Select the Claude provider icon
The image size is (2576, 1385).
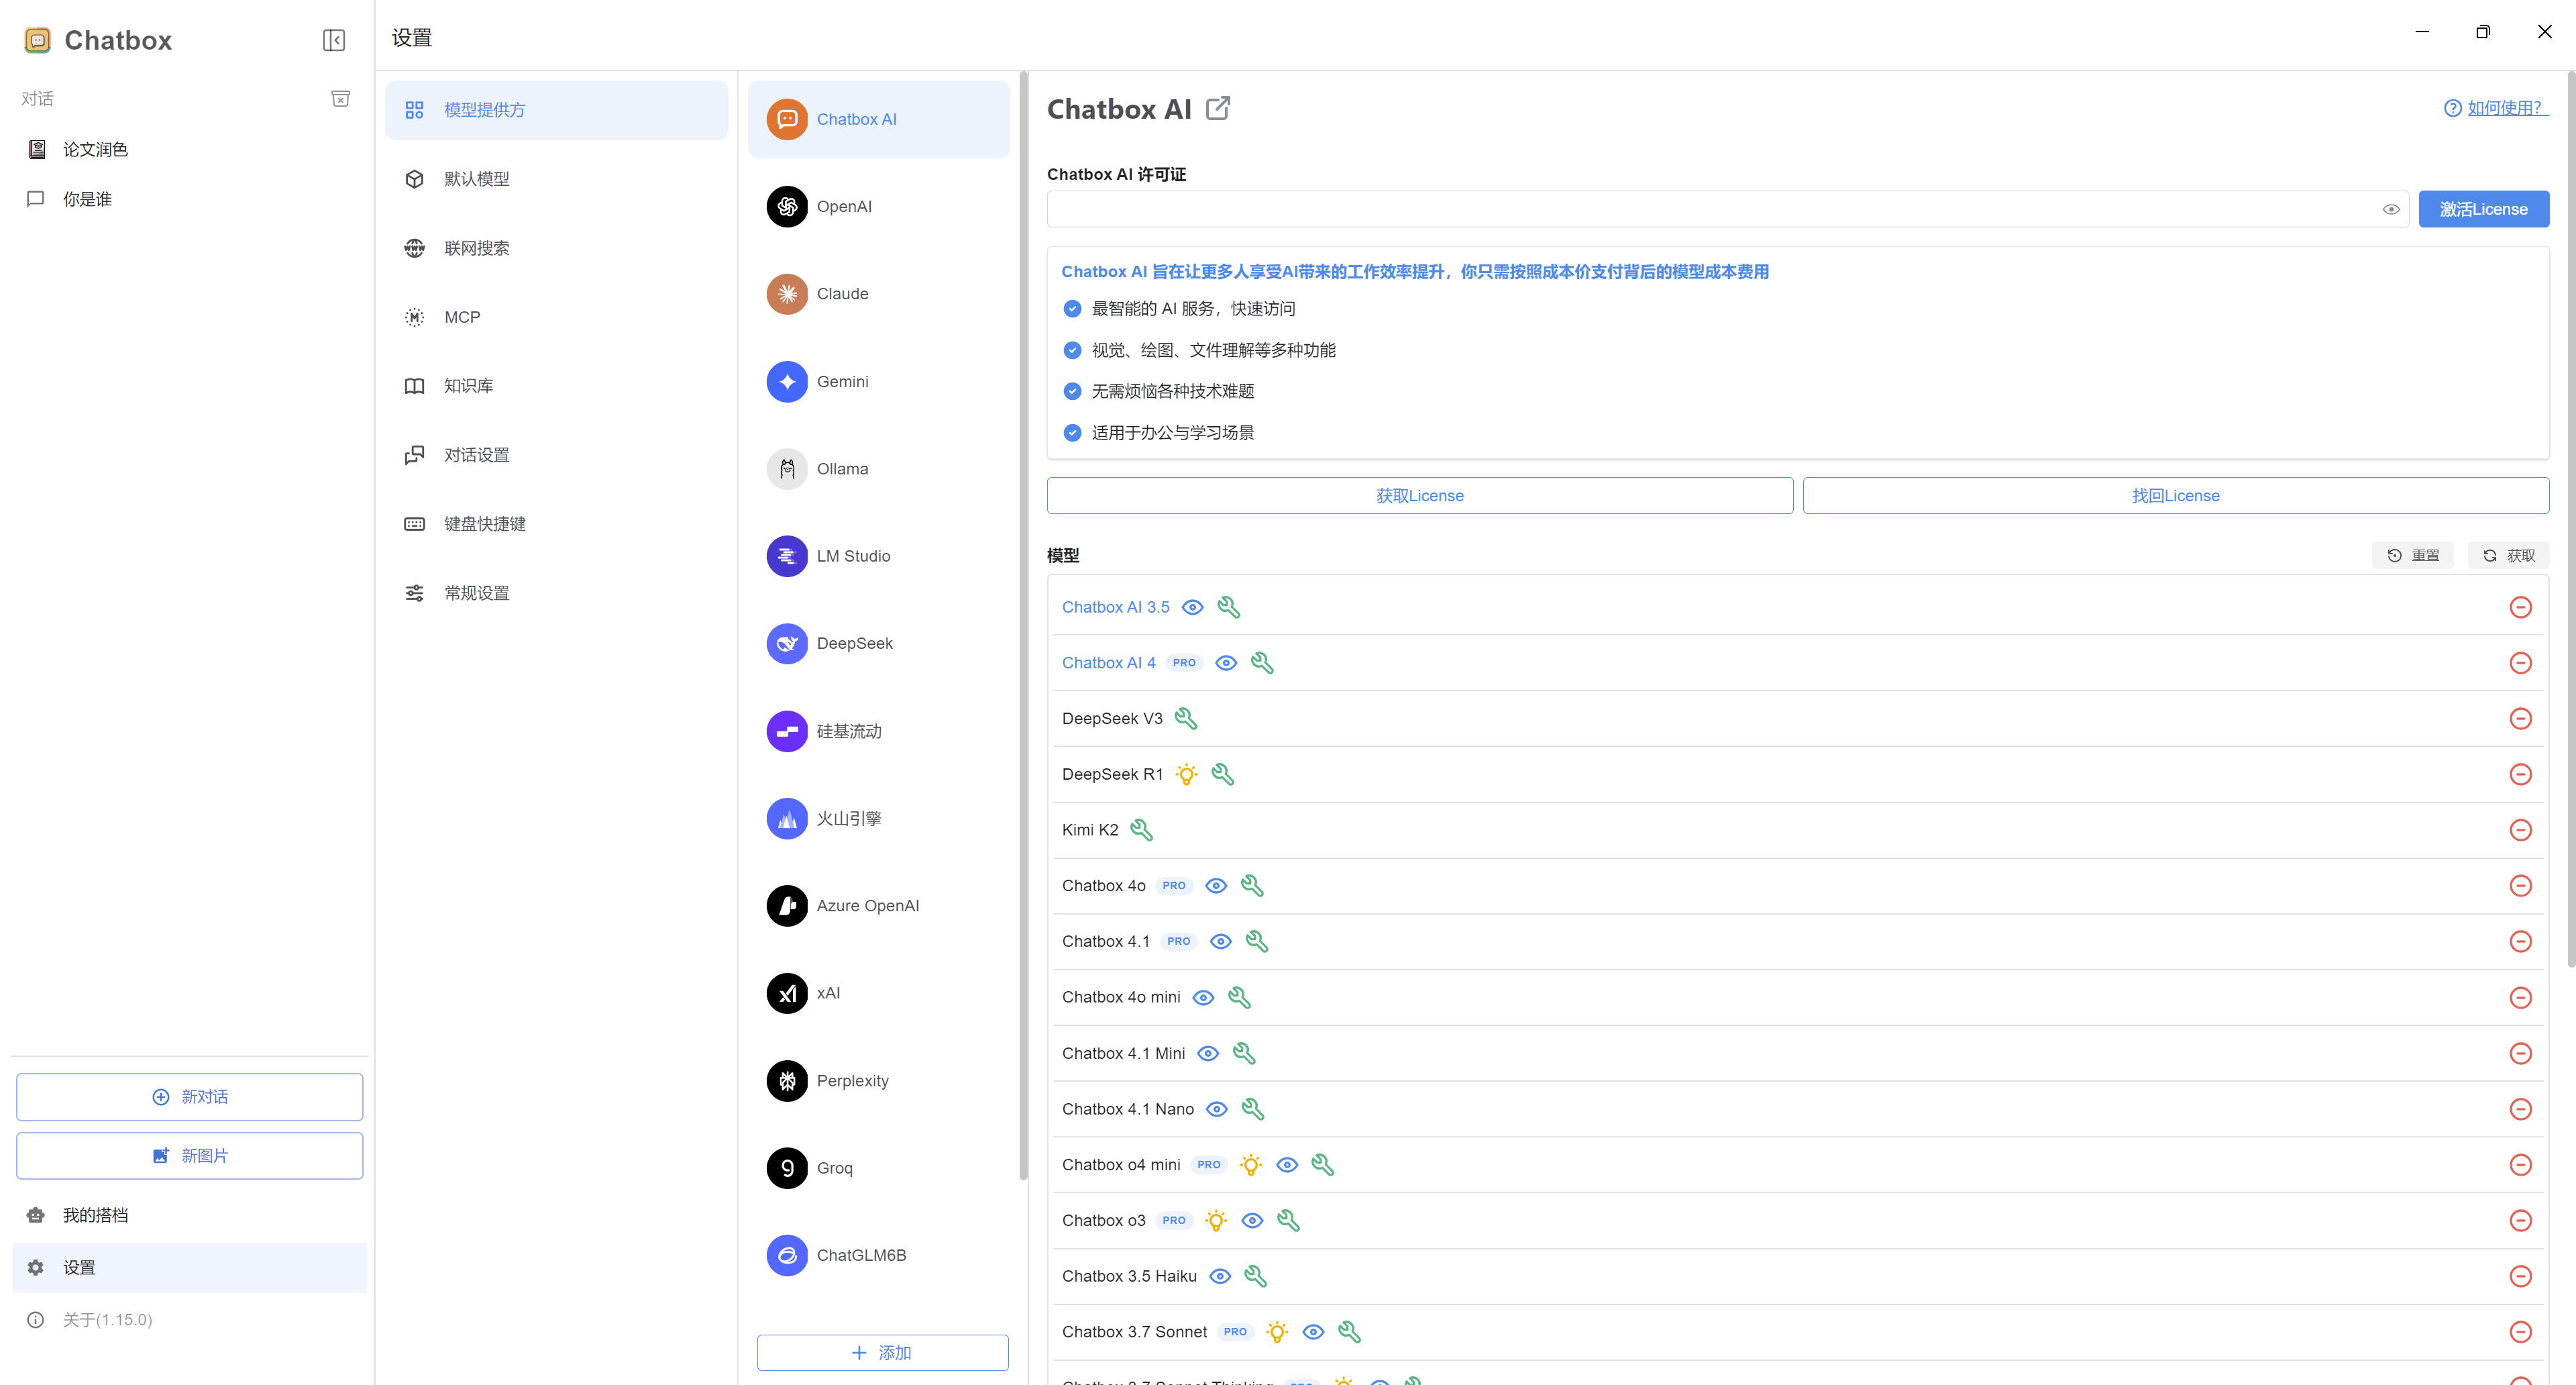tap(787, 294)
